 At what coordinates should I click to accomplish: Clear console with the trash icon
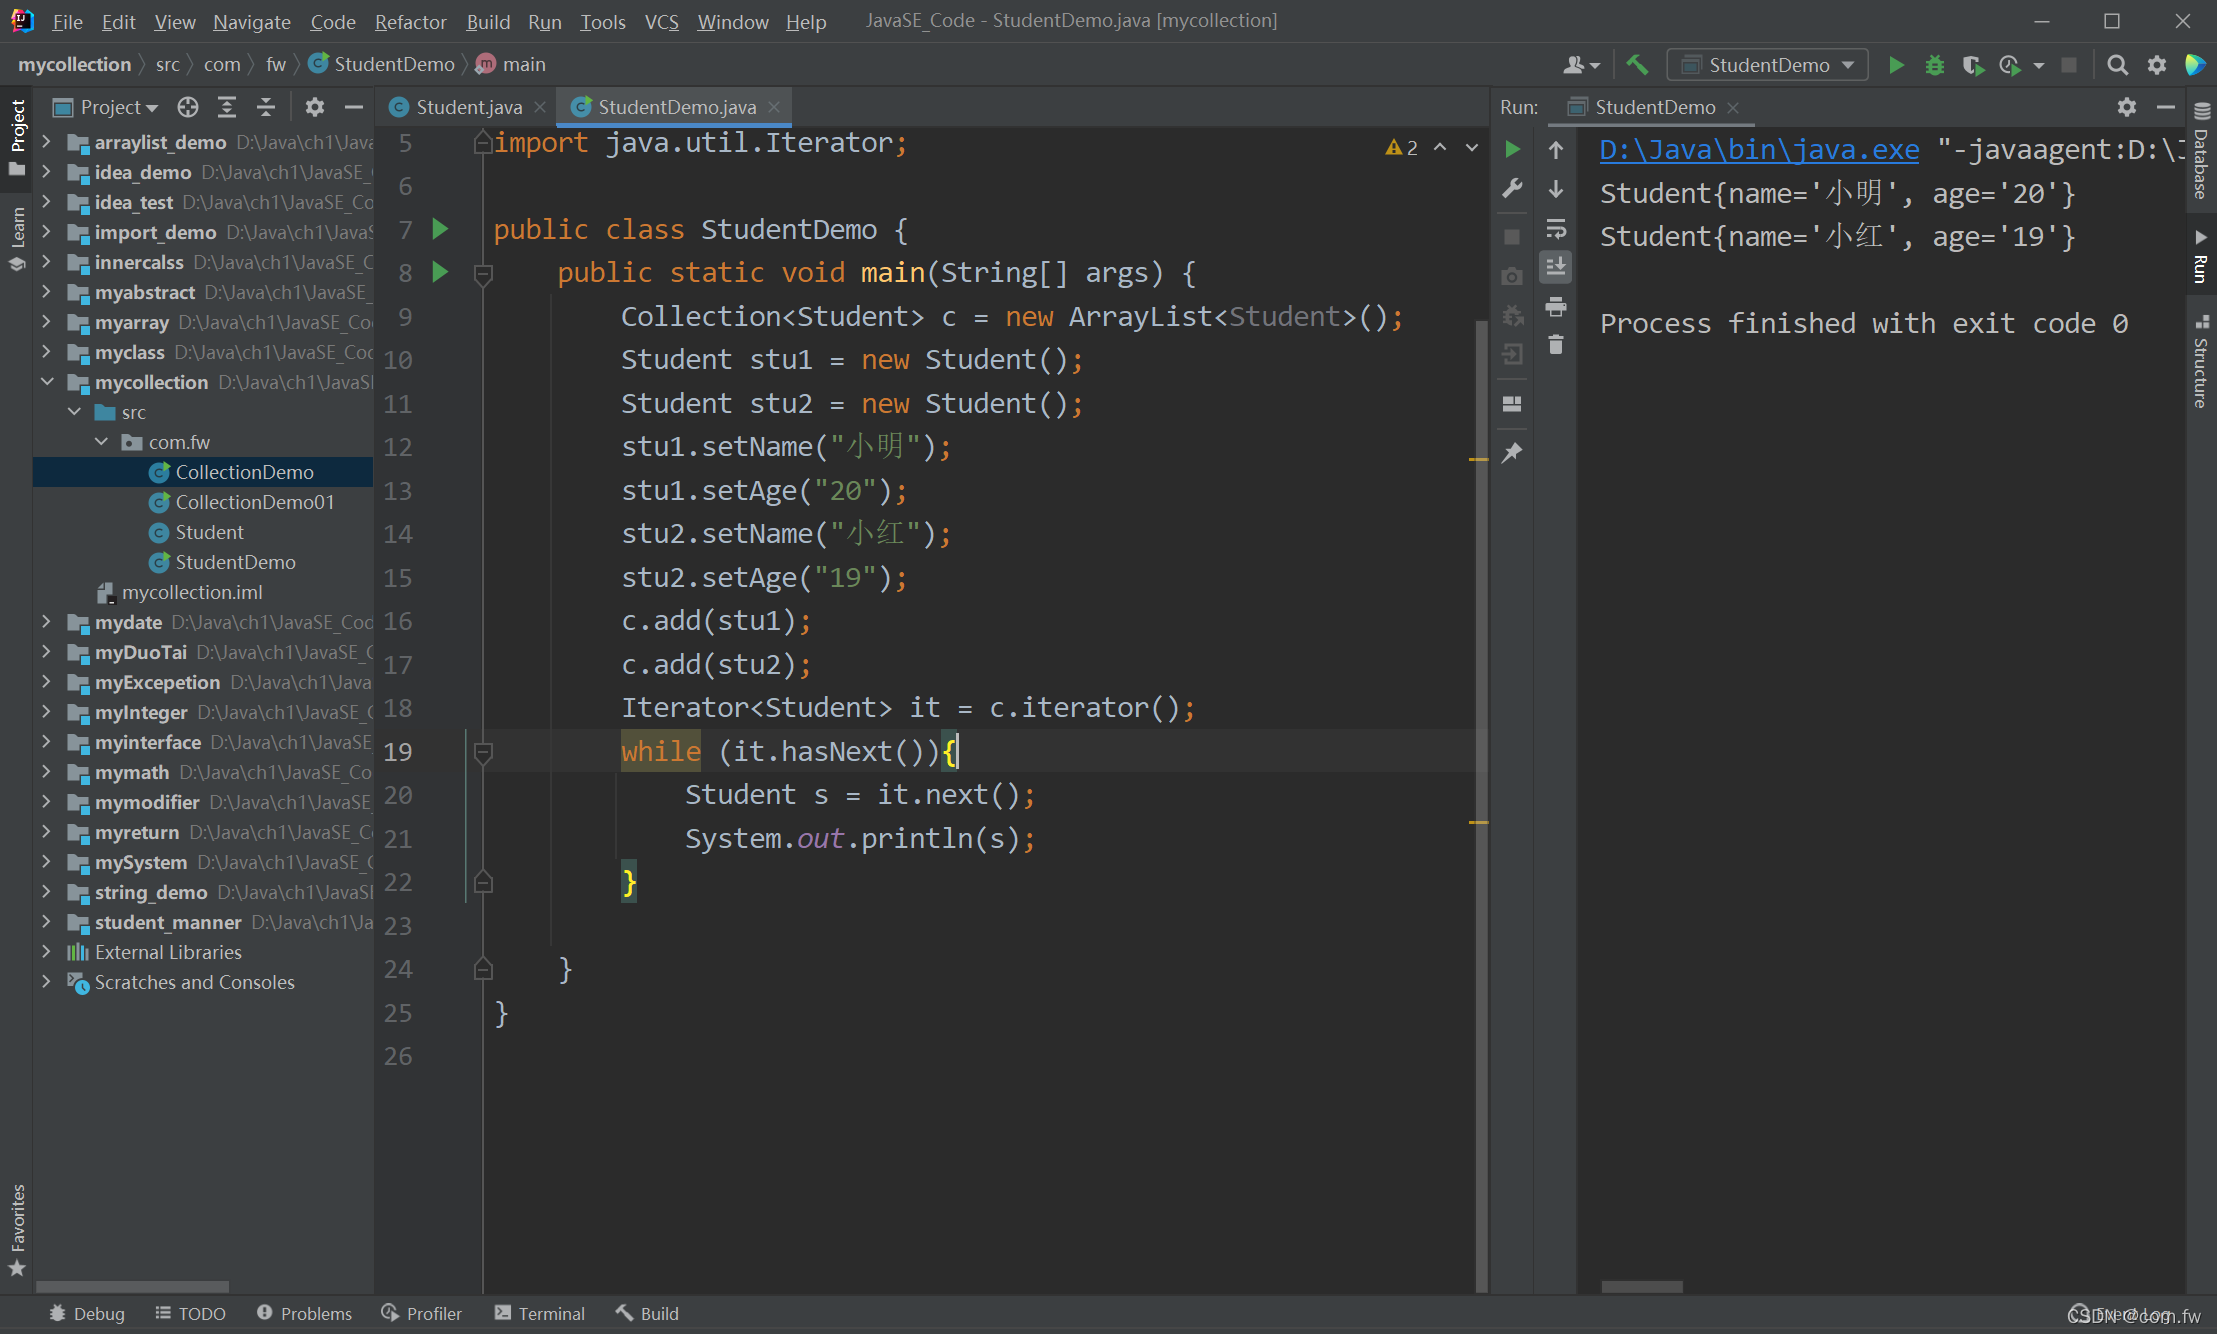(x=1556, y=346)
